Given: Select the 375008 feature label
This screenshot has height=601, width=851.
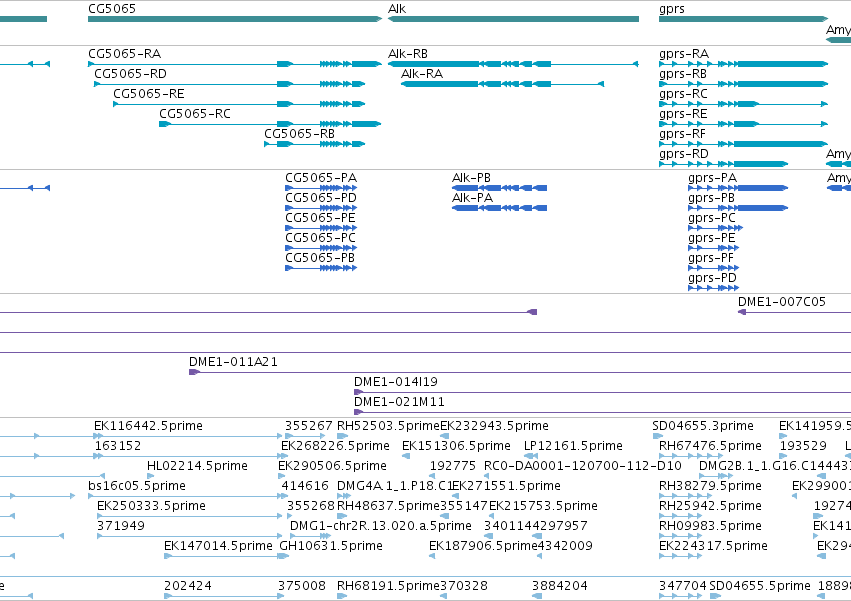Looking at the screenshot, I should pos(302,586).
